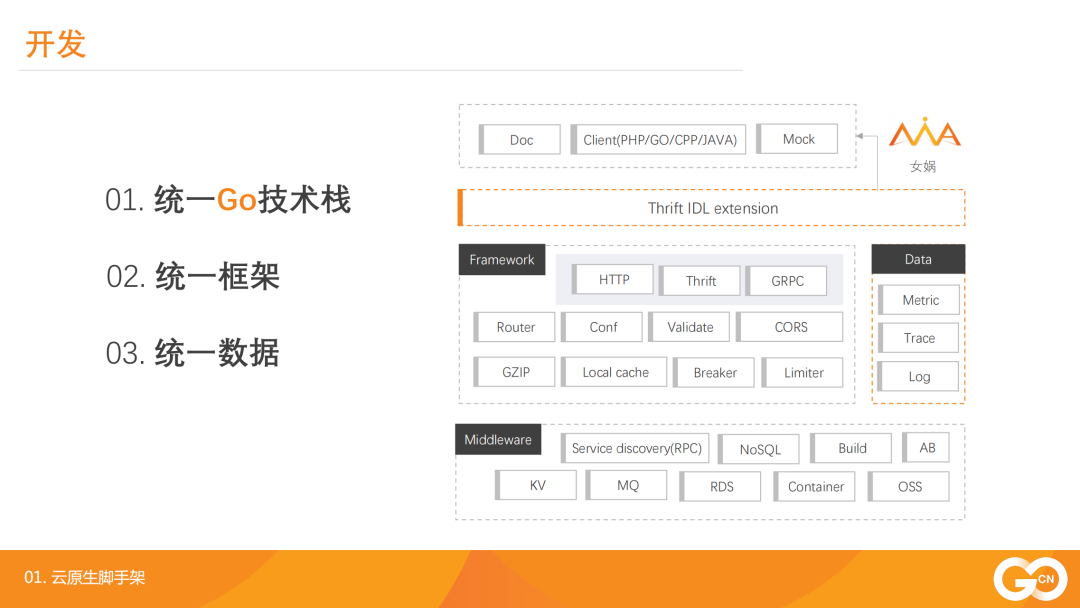This screenshot has width=1080, height=608.
Task: Select the Client(PHP/GO/CPP/JAVA) box
Action: tap(658, 140)
